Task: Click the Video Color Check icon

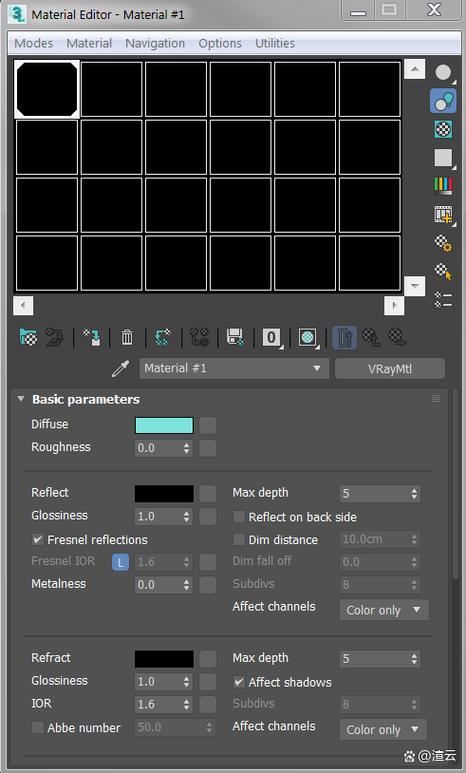Action: [x=443, y=186]
